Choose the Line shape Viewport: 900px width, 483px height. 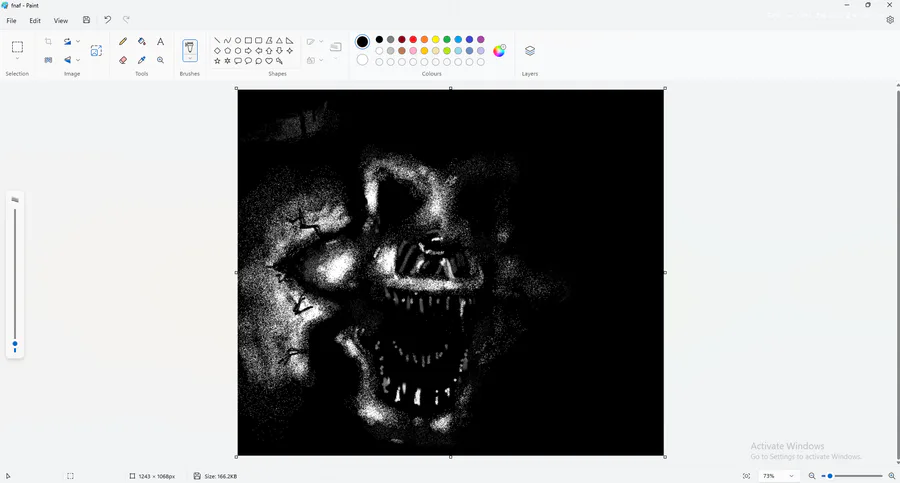pos(217,41)
